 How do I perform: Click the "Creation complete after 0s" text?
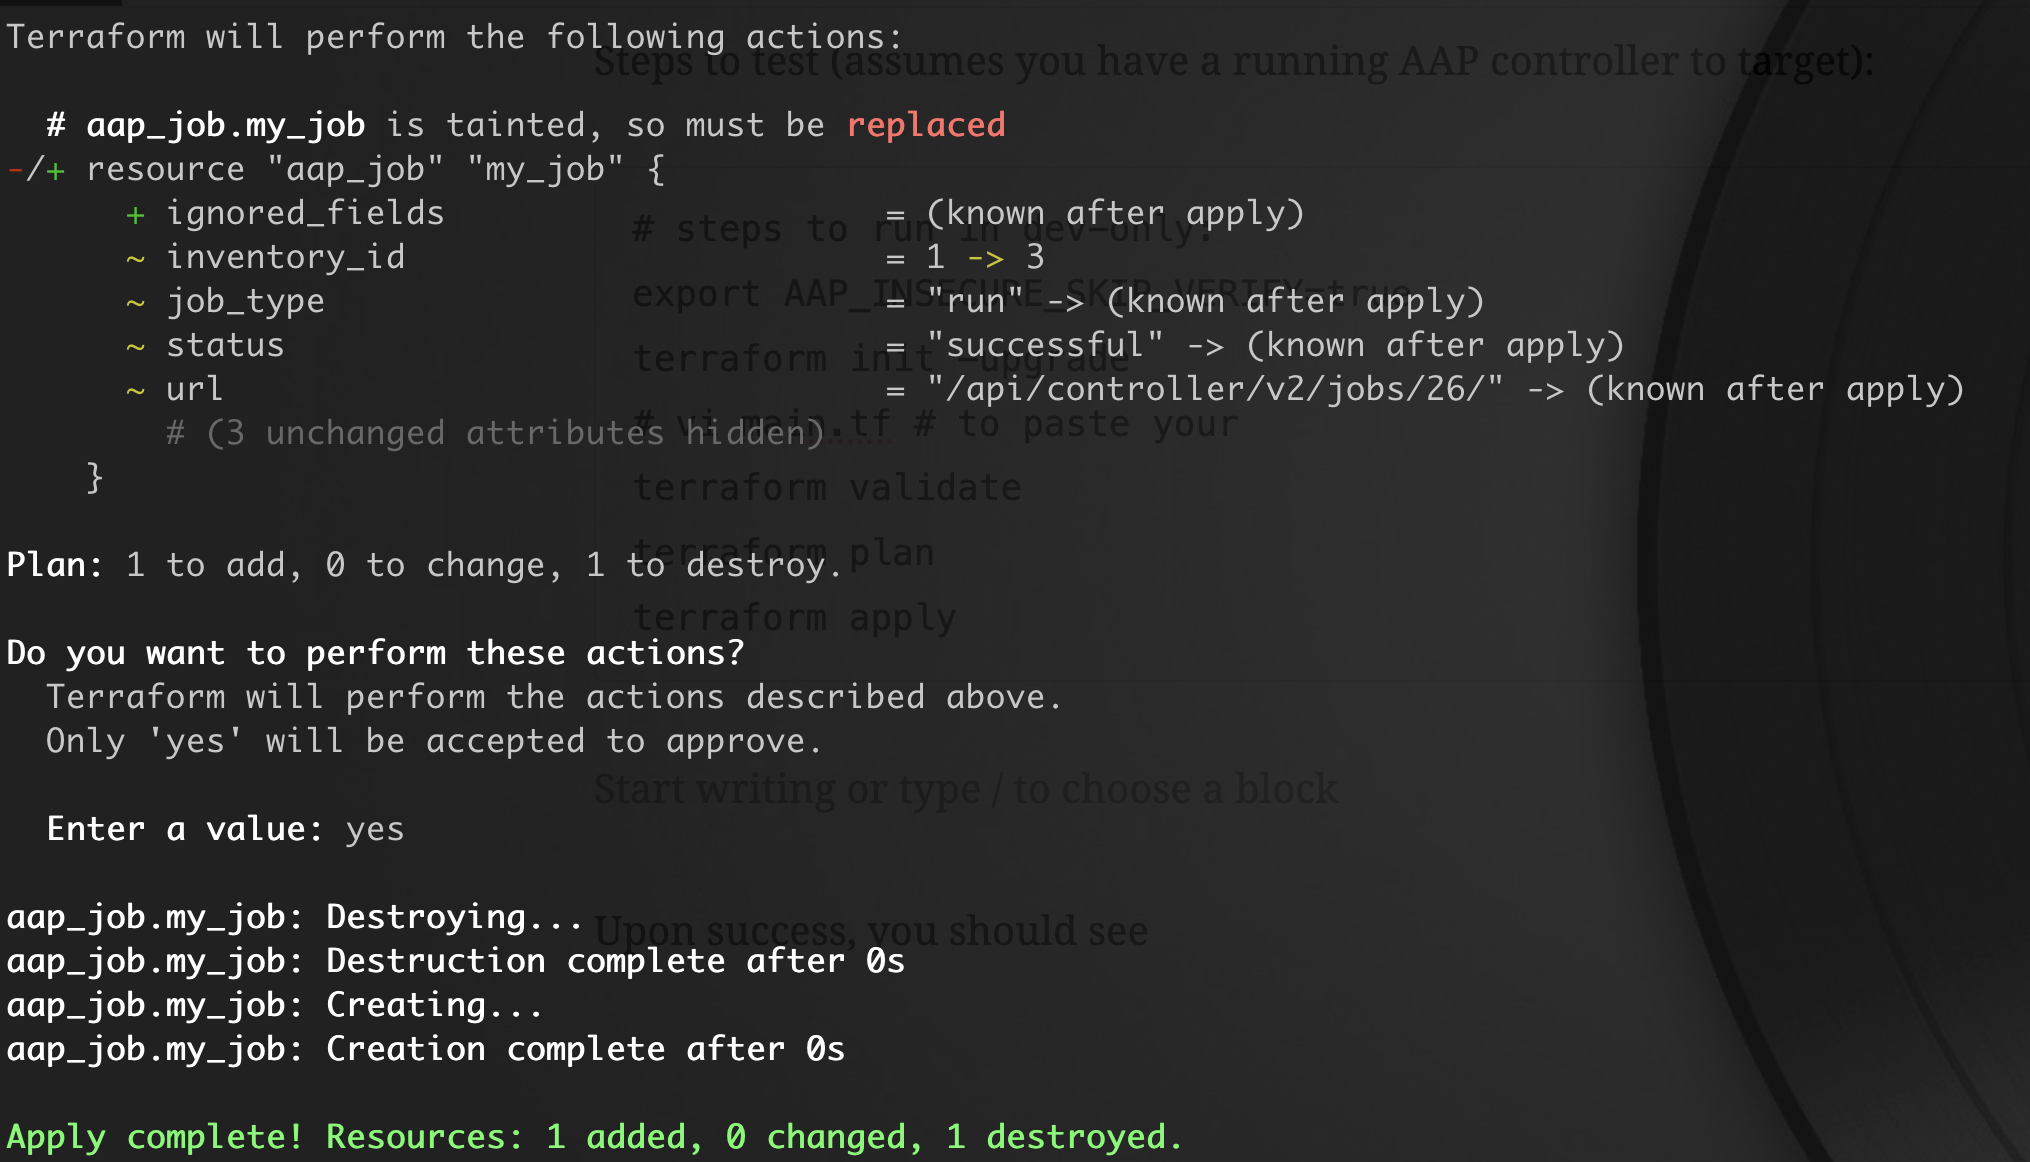(585, 1049)
